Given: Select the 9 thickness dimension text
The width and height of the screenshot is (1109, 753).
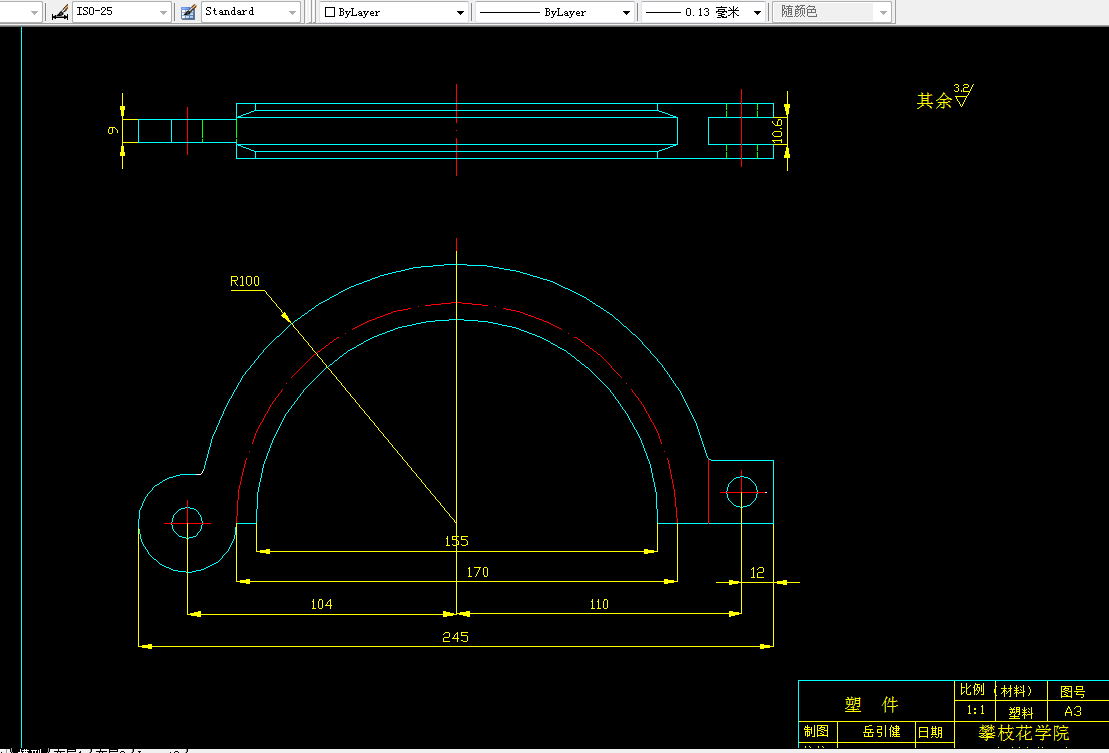Looking at the screenshot, I should point(112,130).
